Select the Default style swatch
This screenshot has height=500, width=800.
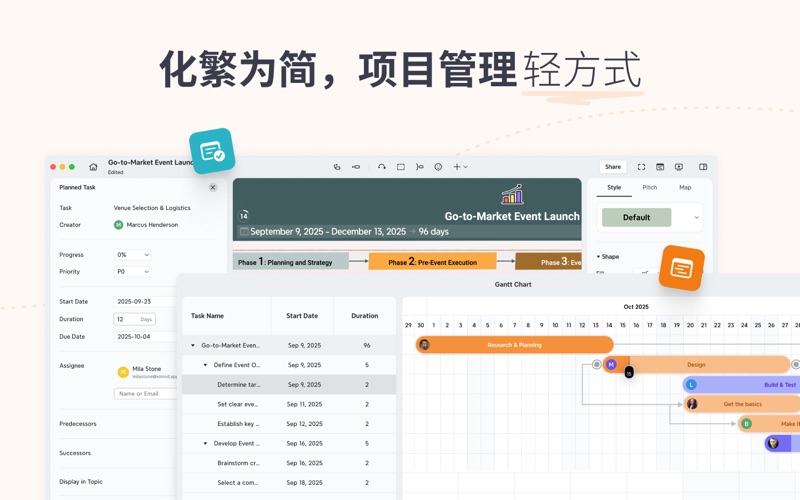[x=636, y=217]
